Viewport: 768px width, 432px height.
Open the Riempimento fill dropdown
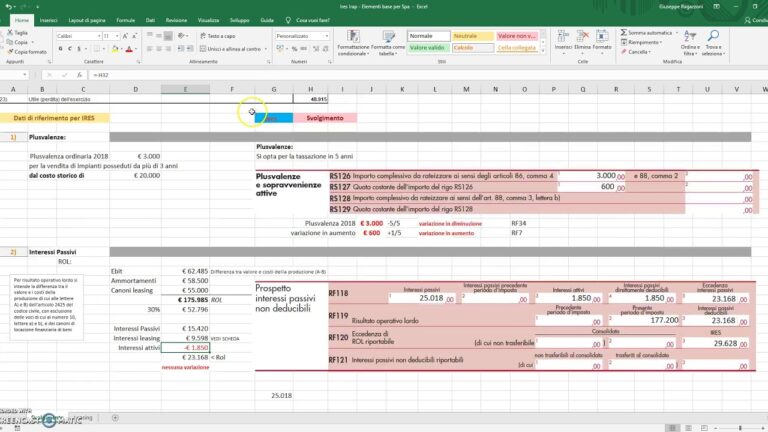tap(642, 42)
